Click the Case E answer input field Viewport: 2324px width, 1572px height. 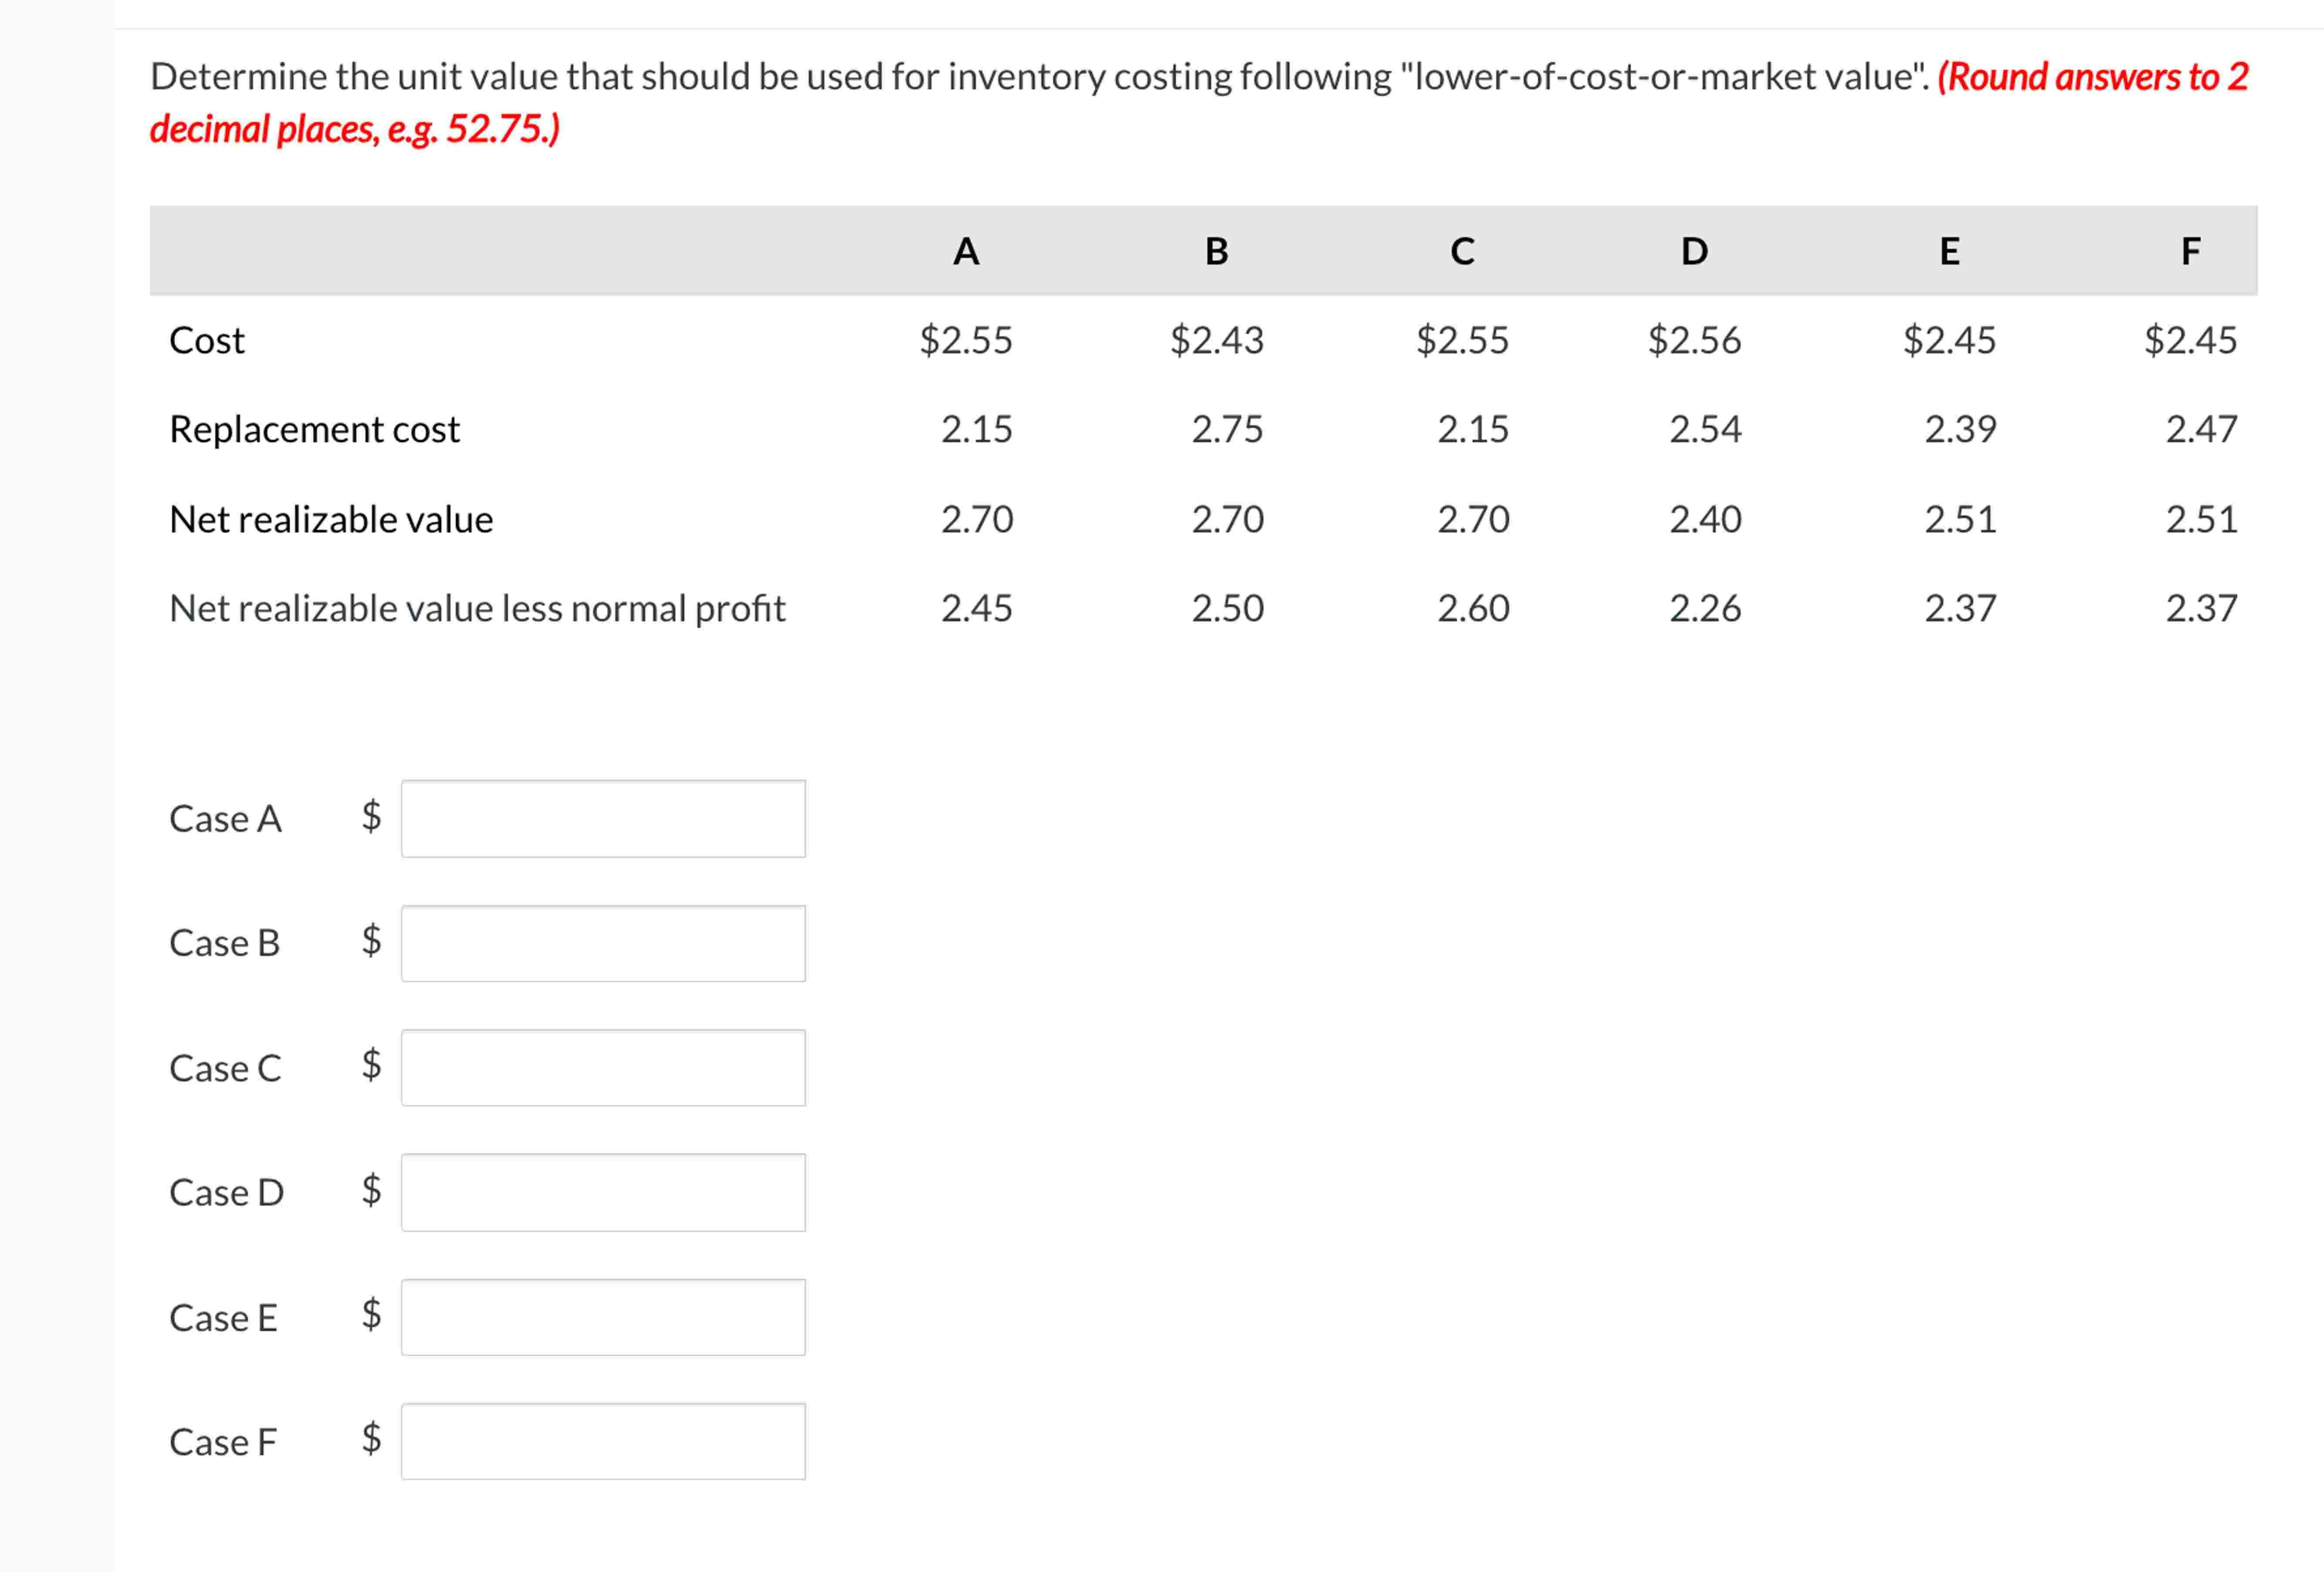[x=603, y=1317]
